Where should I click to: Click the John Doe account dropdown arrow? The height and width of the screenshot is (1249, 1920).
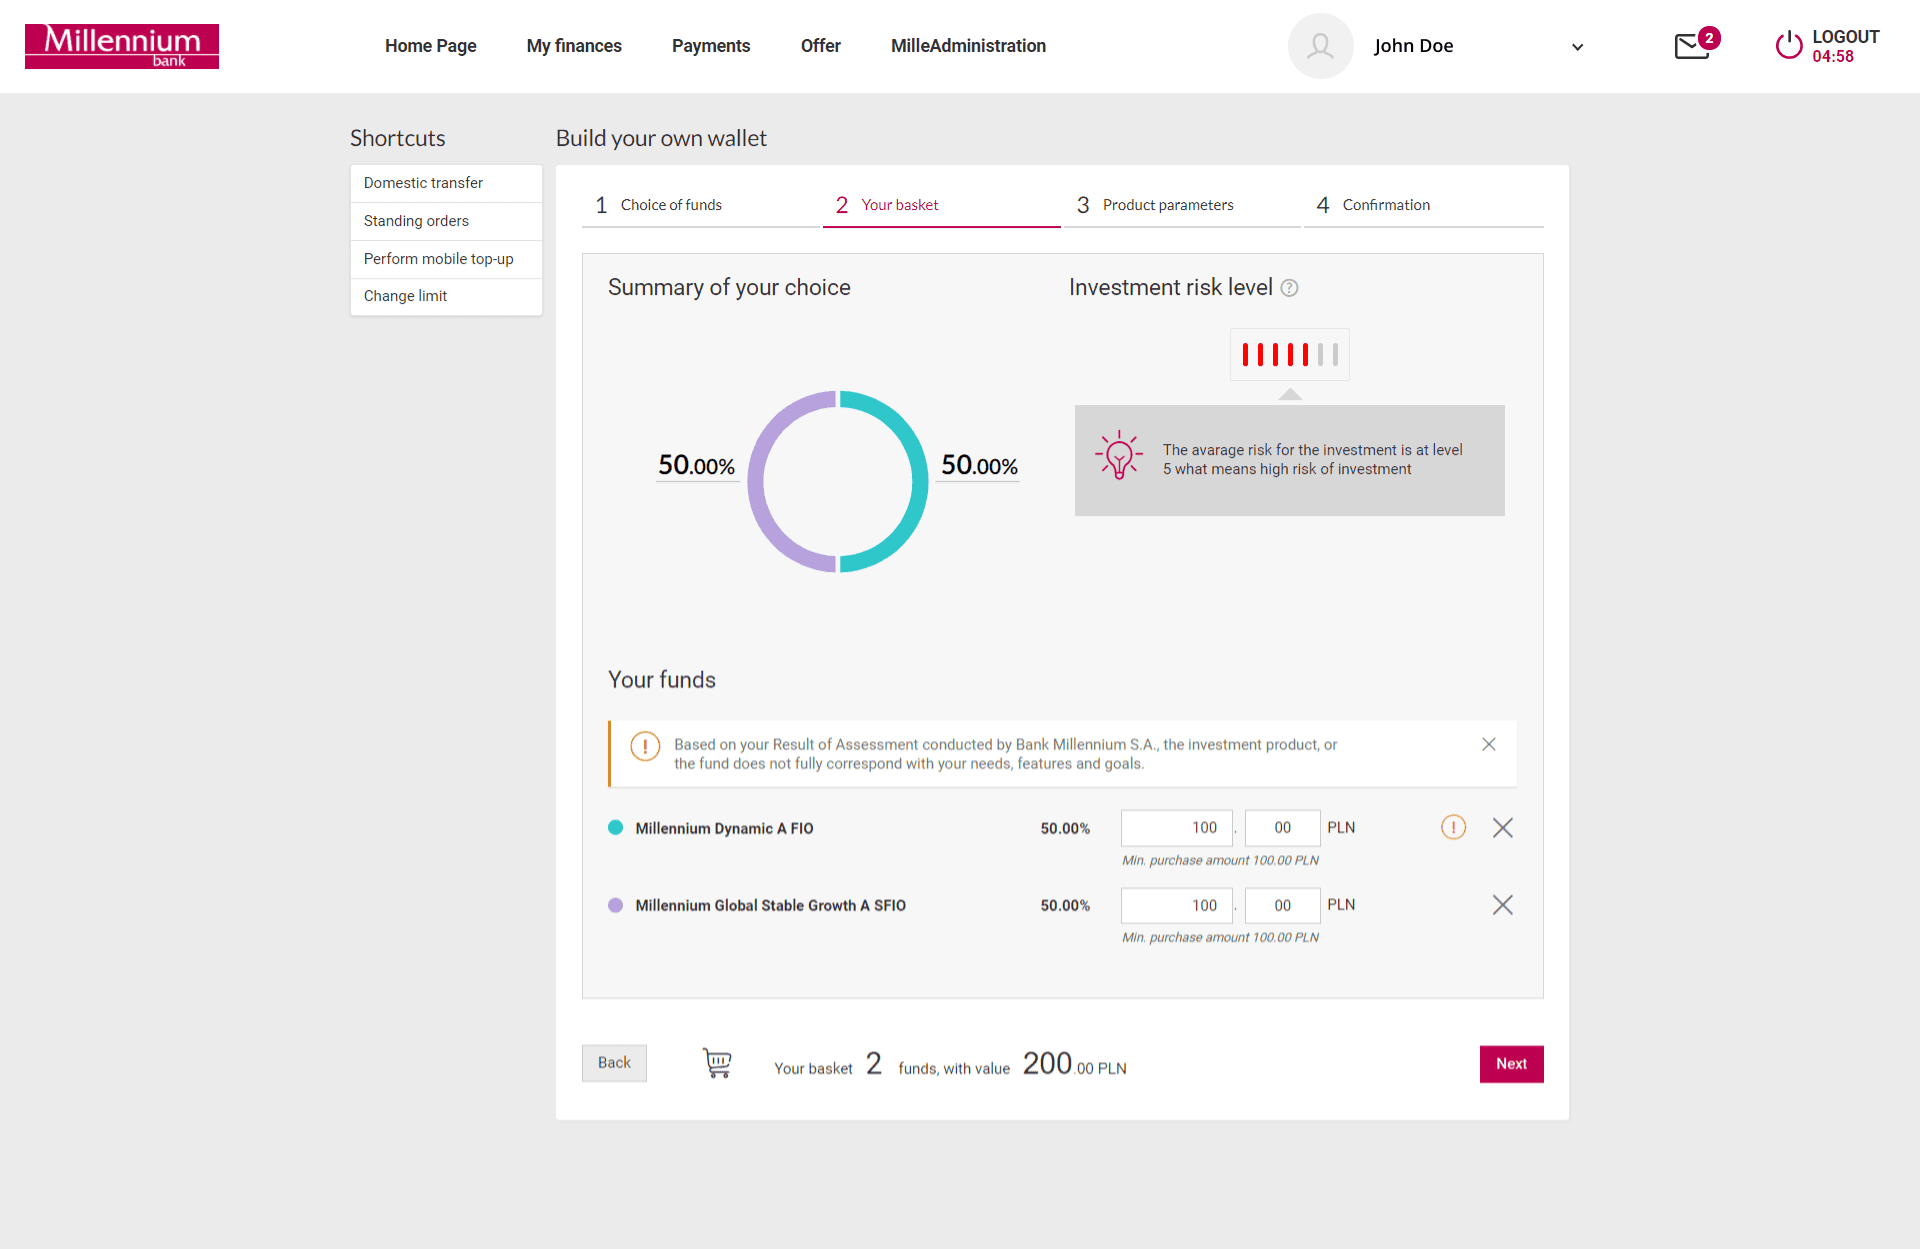(1579, 48)
